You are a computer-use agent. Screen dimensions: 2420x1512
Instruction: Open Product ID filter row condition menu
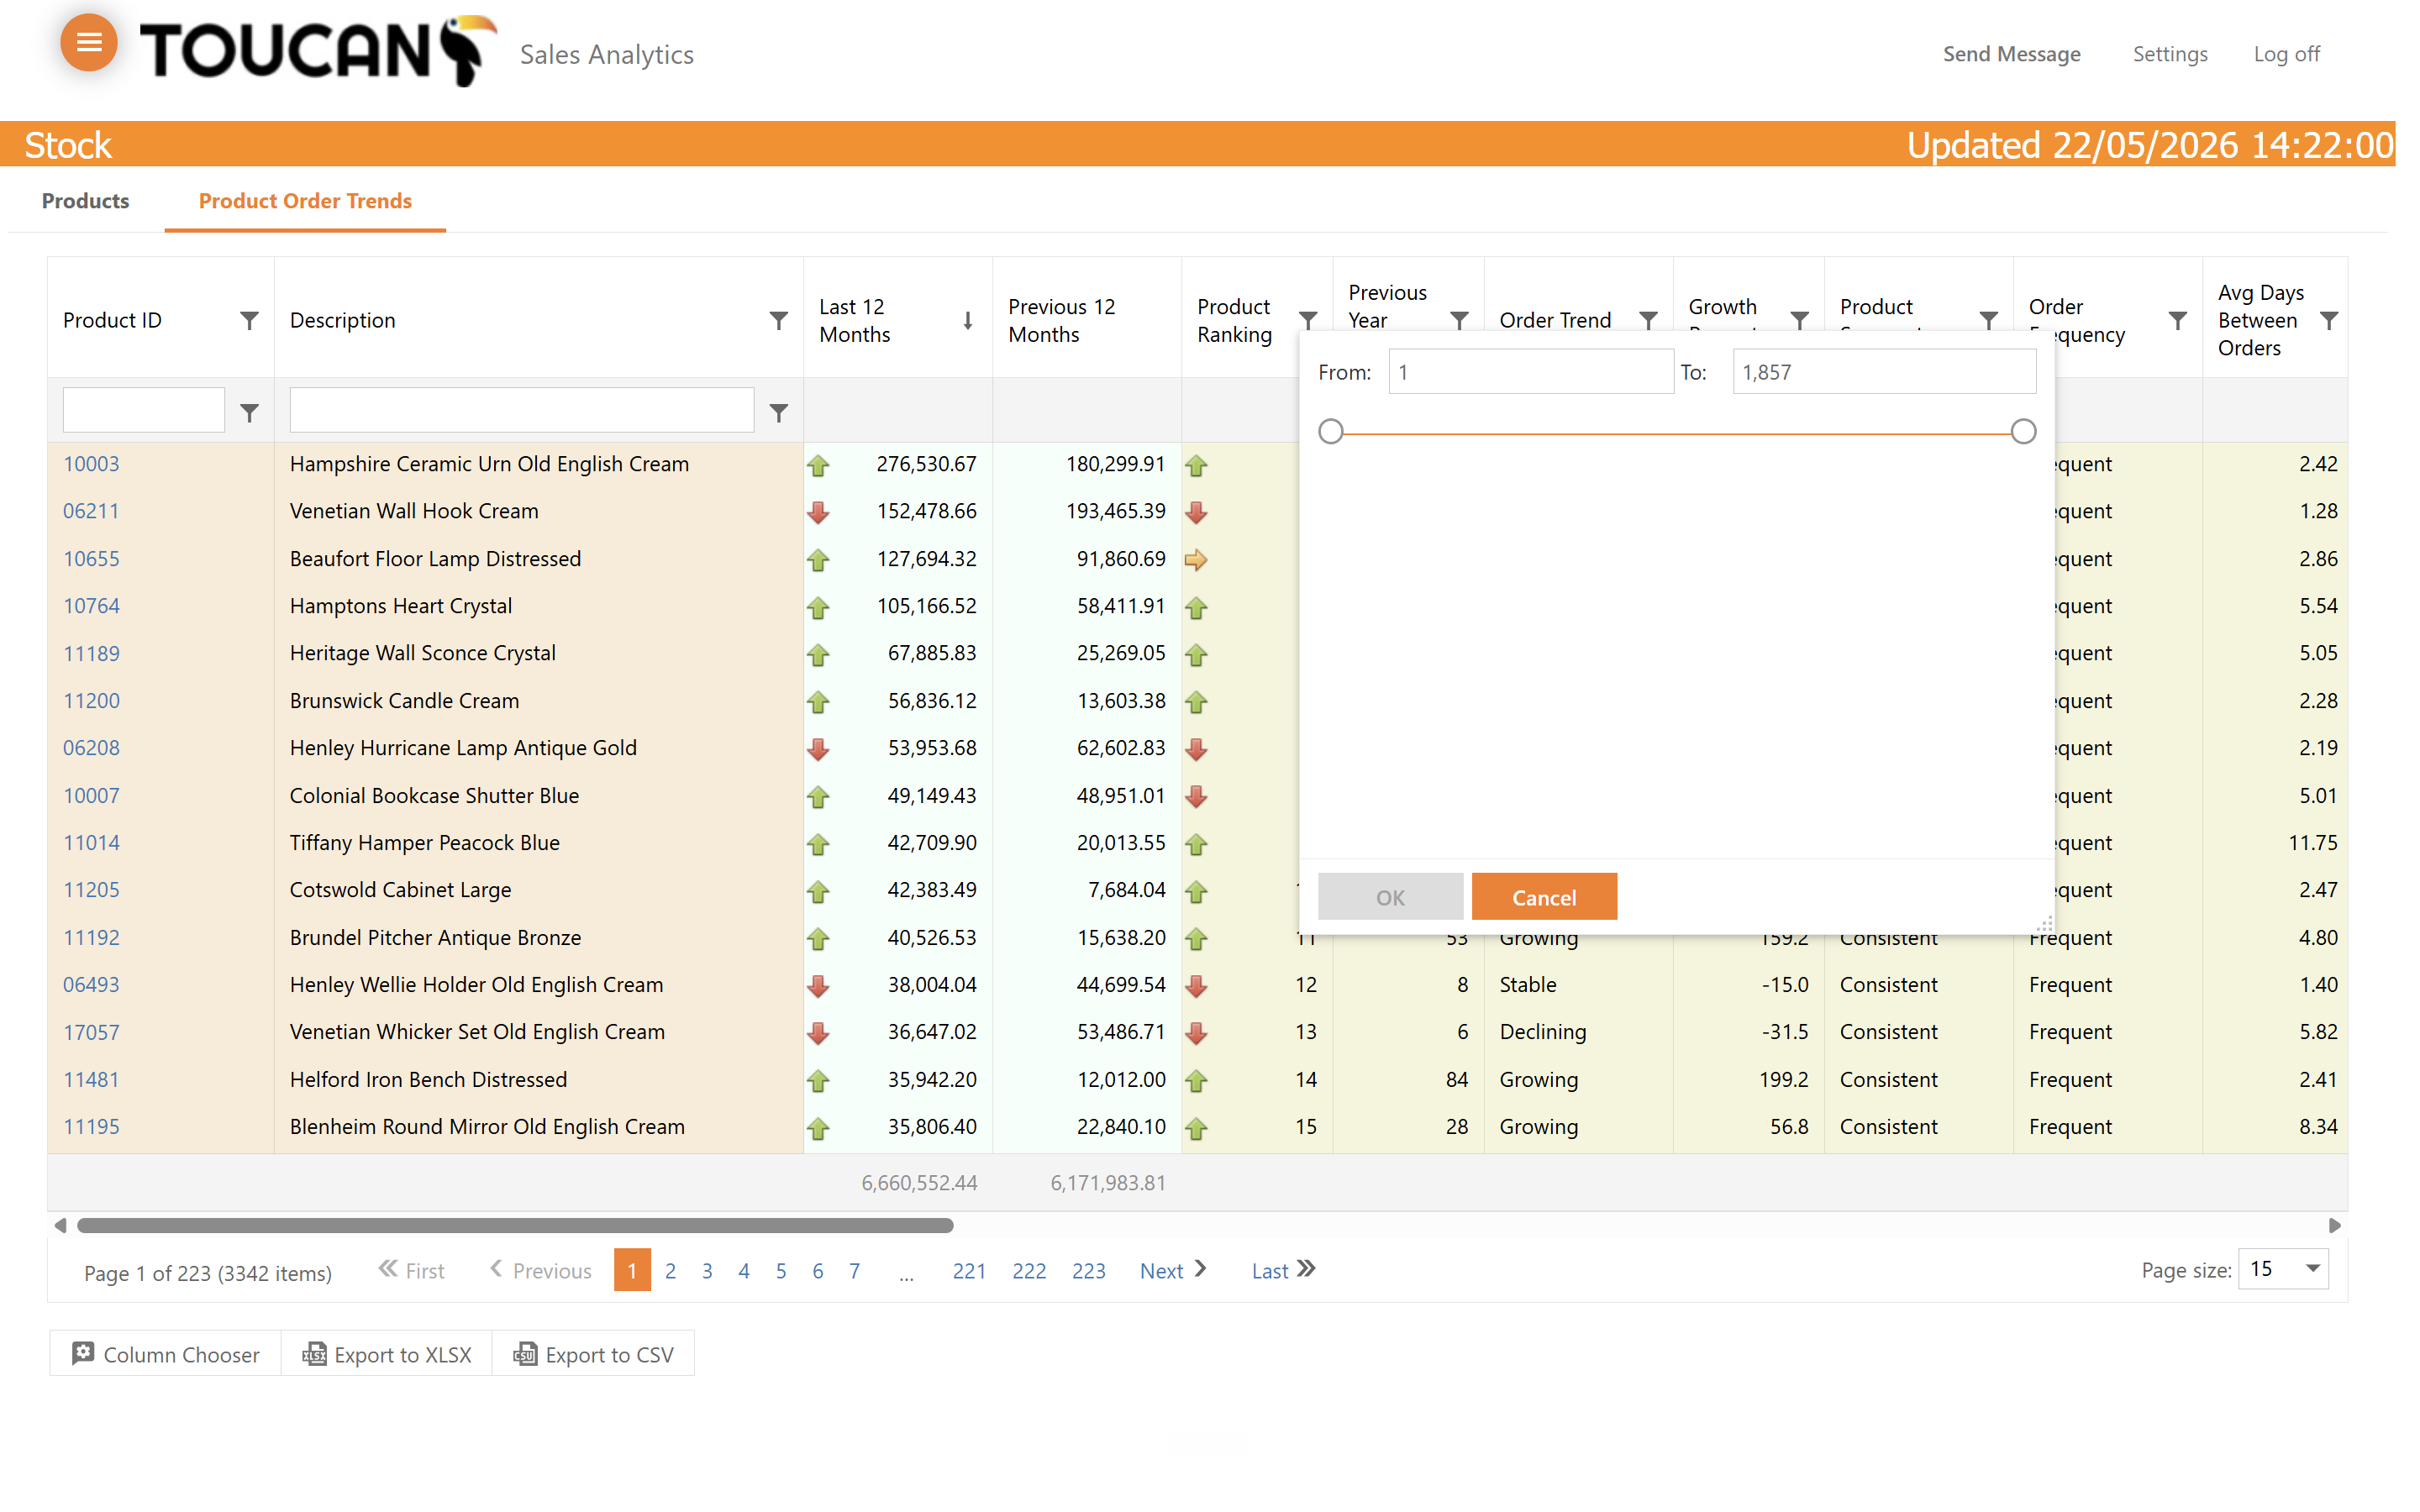pos(249,412)
